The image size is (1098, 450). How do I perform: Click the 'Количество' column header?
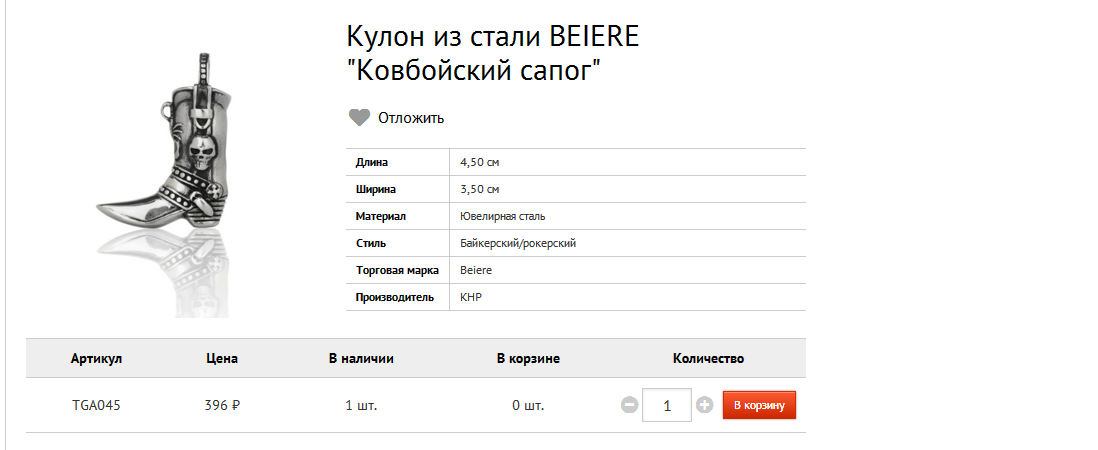click(x=709, y=358)
